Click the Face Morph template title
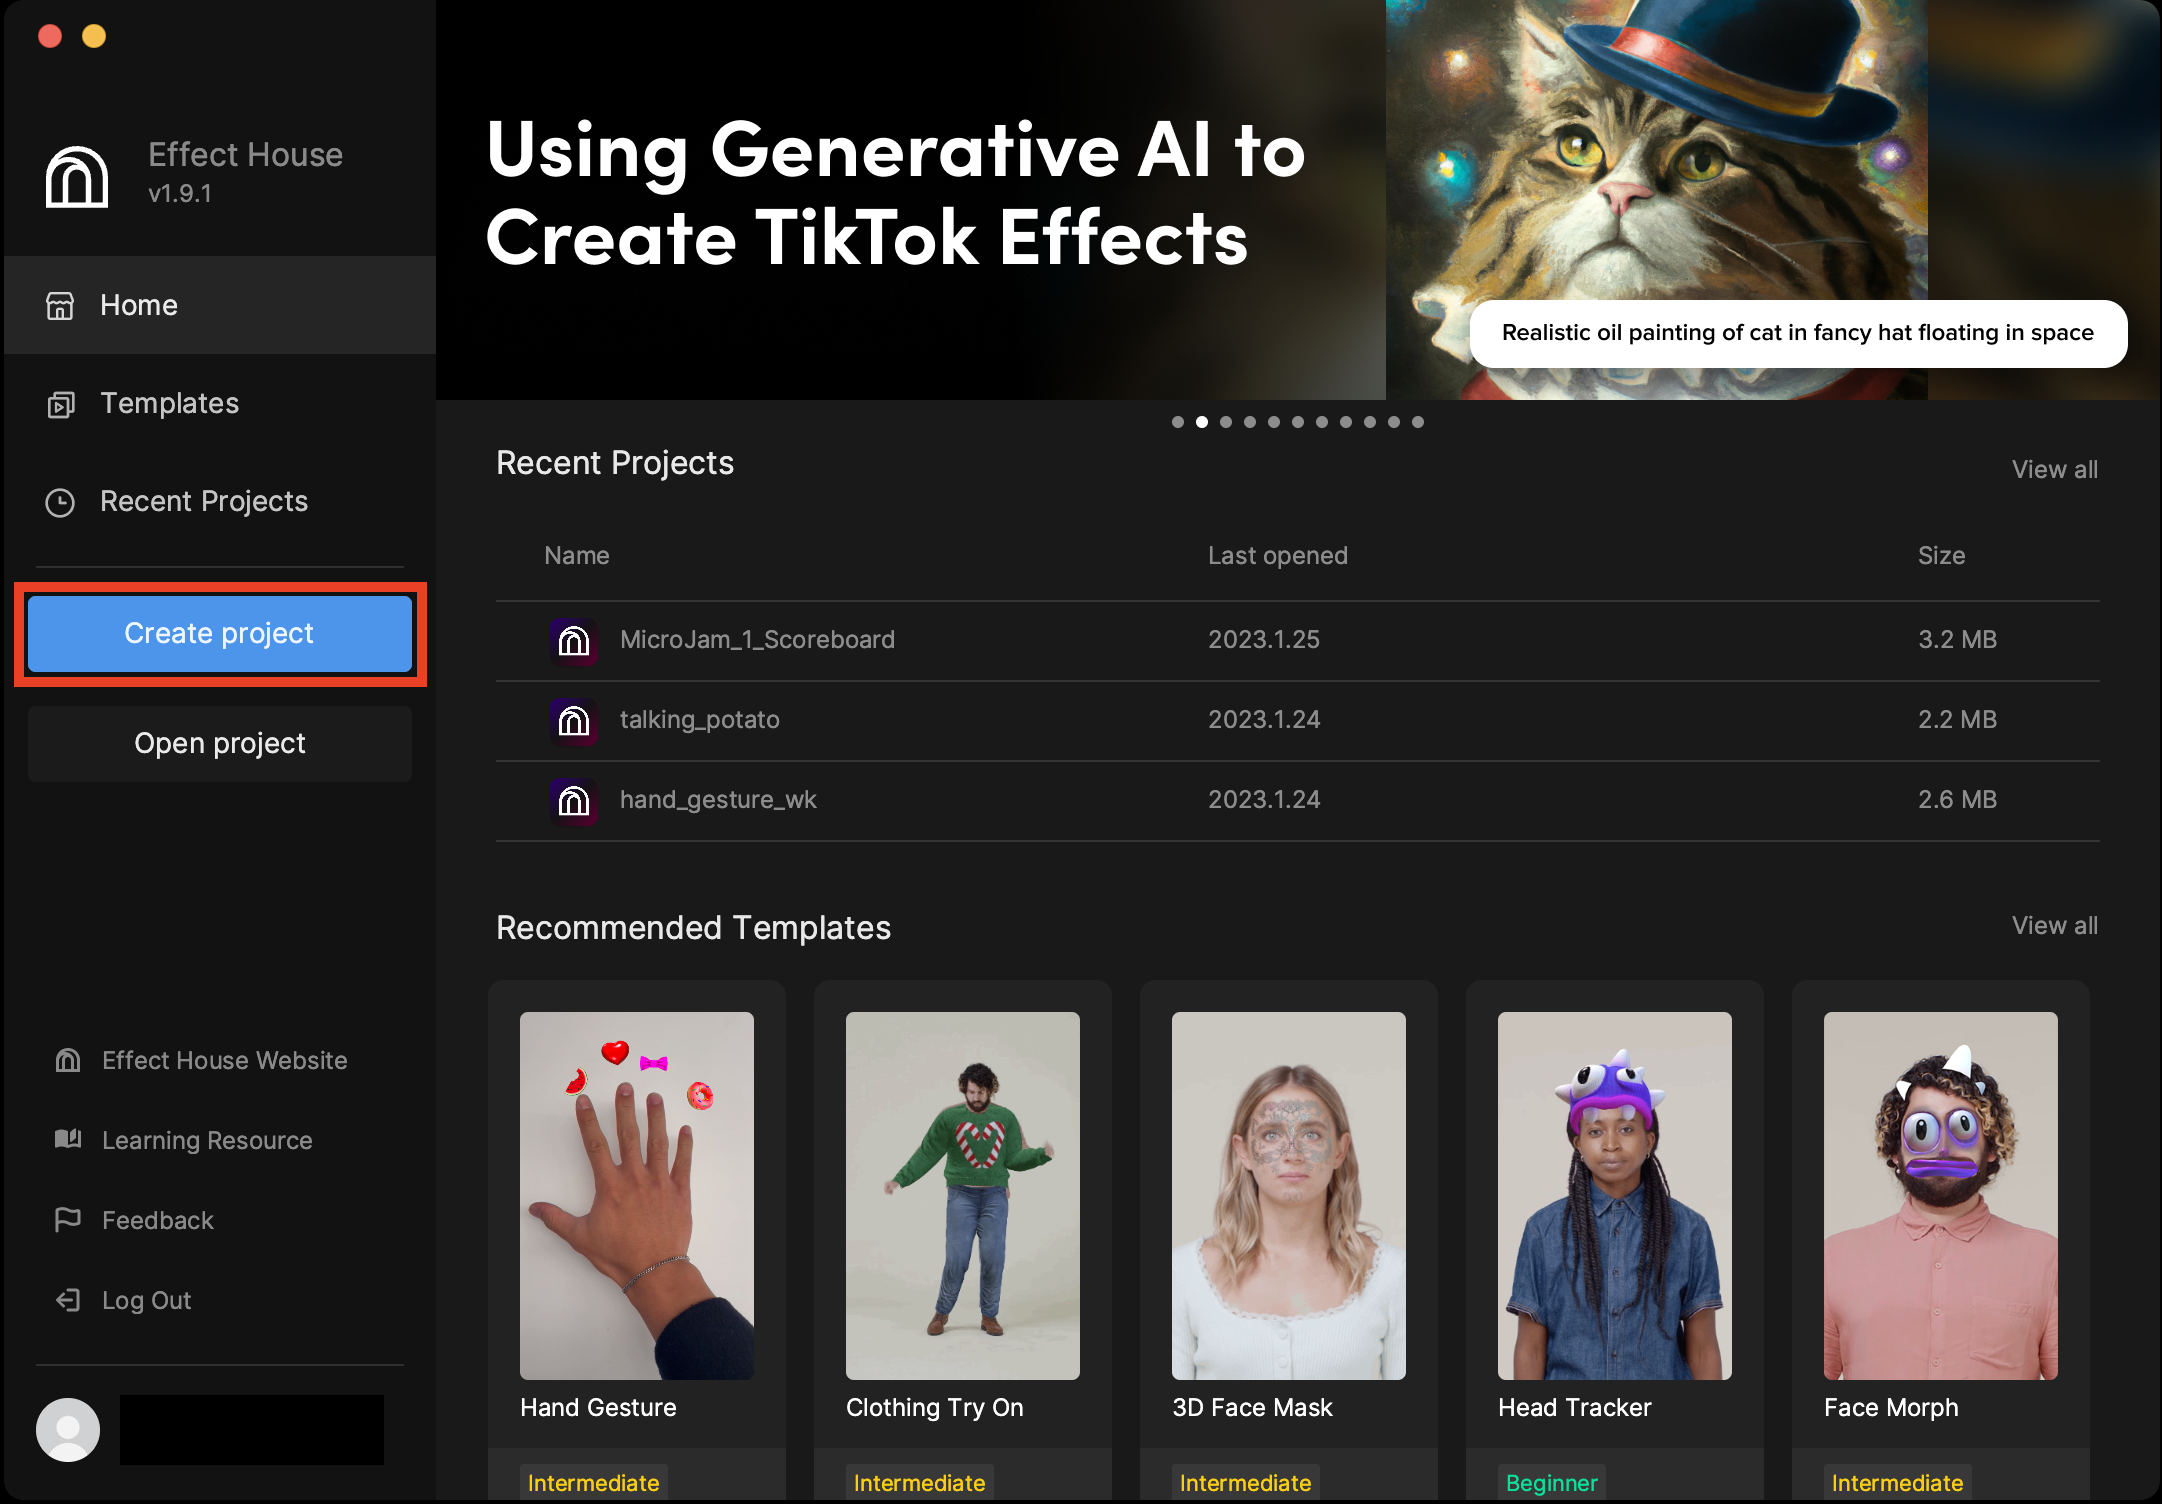Viewport: 2162px width, 1504px height. tap(1891, 1408)
